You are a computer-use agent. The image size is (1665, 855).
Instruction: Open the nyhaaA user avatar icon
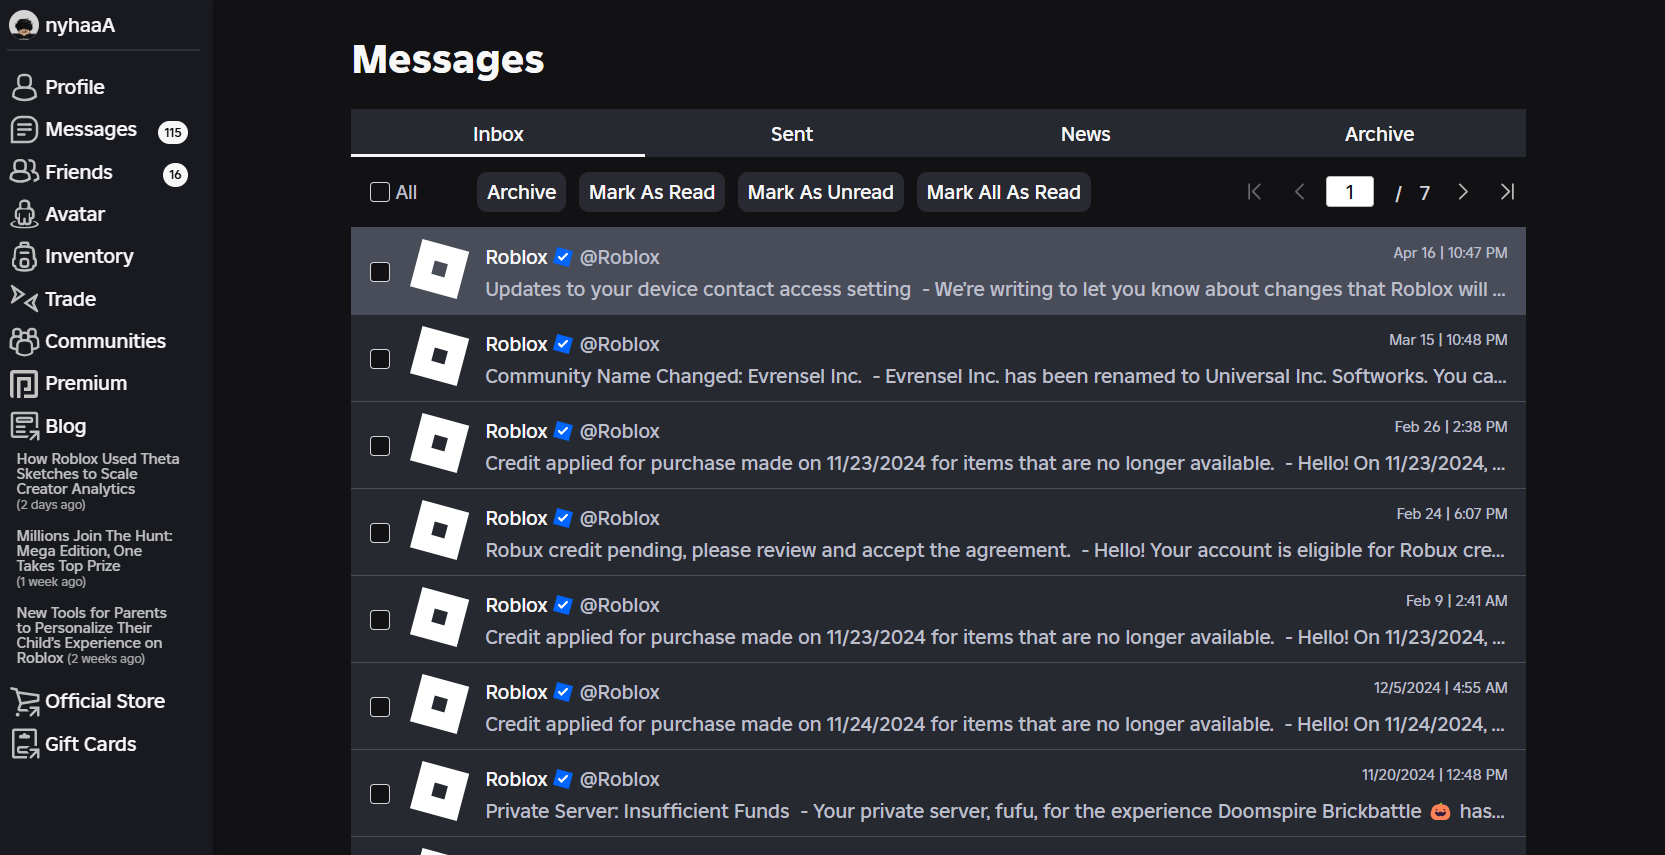click(x=23, y=25)
